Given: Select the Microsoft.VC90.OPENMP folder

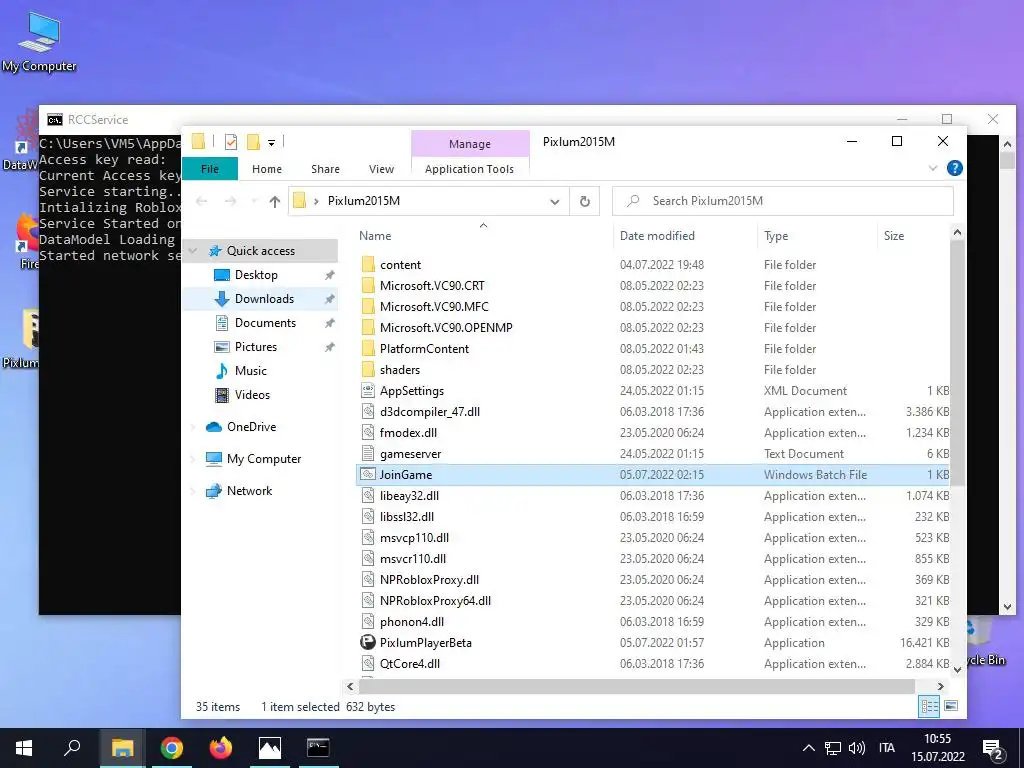Looking at the screenshot, I should [x=446, y=327].
